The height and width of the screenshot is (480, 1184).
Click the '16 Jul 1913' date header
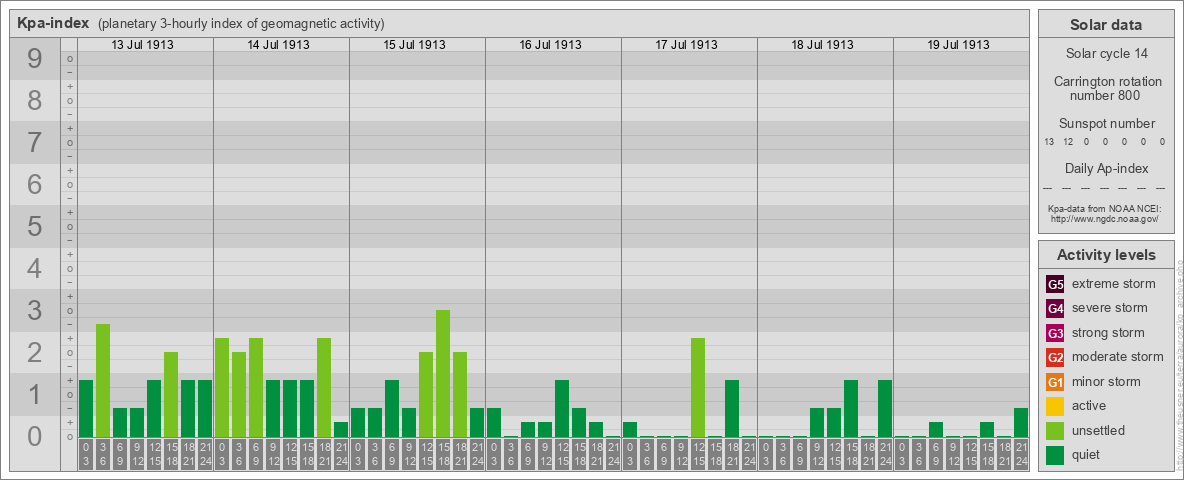[550, 45]
